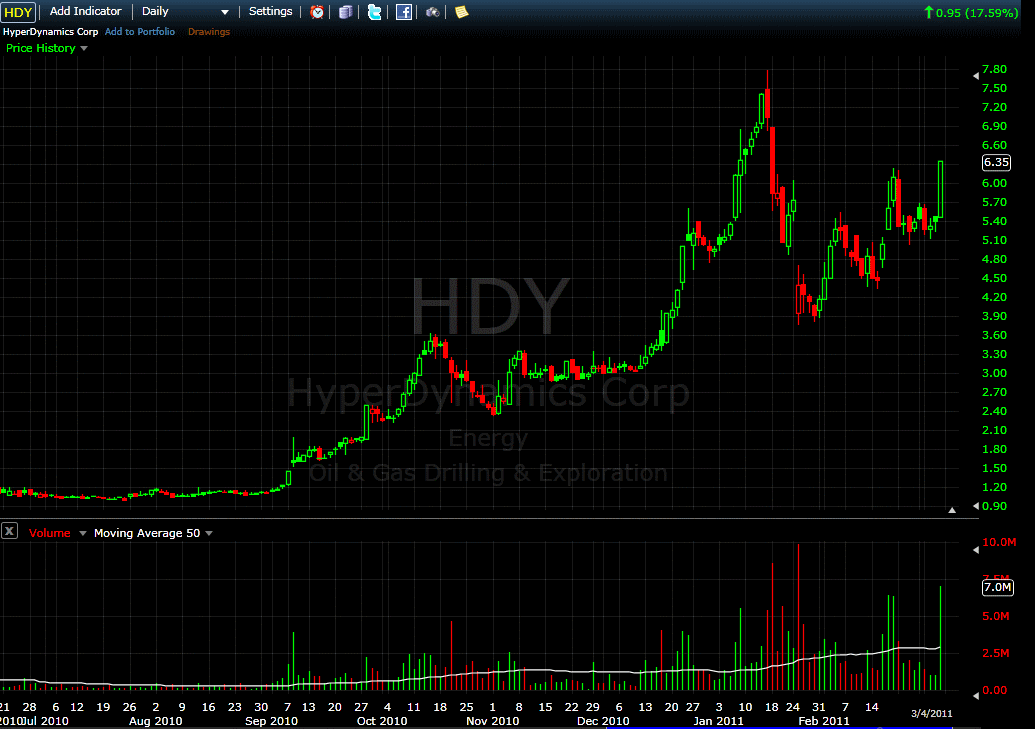The height and width of the screenshot is (729, 1035).
Task: Click the scale arrow beside the 0.90 price
Action: (976, 506)
